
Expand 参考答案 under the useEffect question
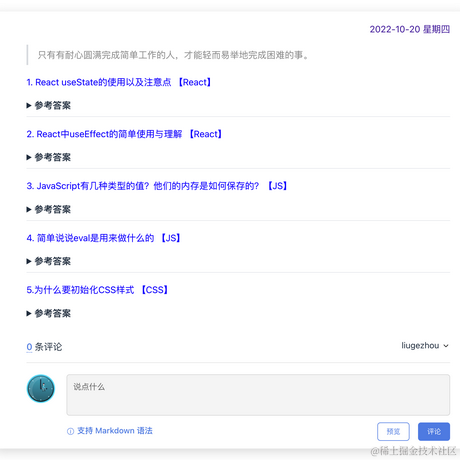pyautogui.click(x=49, y=157)
